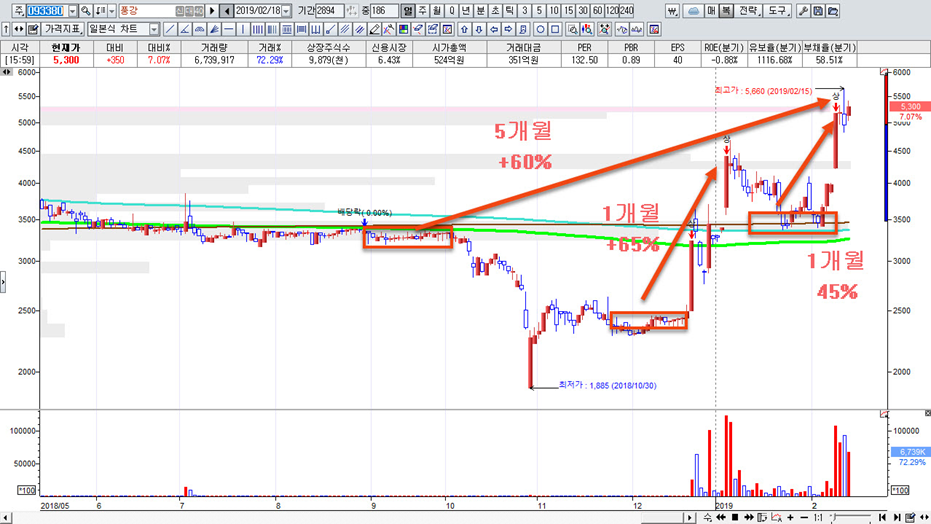Viewport: 931px width, 524px height.
Task: Select the horizontal line tool
Action: tap(229, 28)
